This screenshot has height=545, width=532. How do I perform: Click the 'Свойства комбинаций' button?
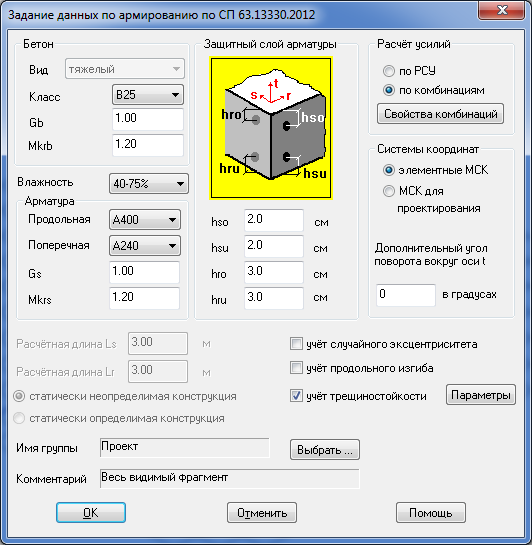[440, 114]
